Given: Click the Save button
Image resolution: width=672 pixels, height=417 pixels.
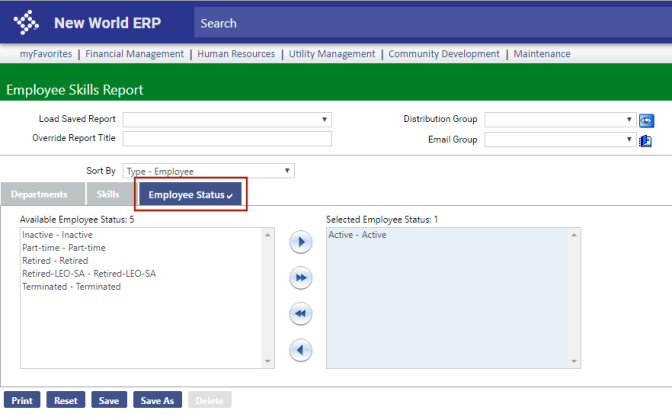Looking at the screenshot, I should [x=109, y=400].
